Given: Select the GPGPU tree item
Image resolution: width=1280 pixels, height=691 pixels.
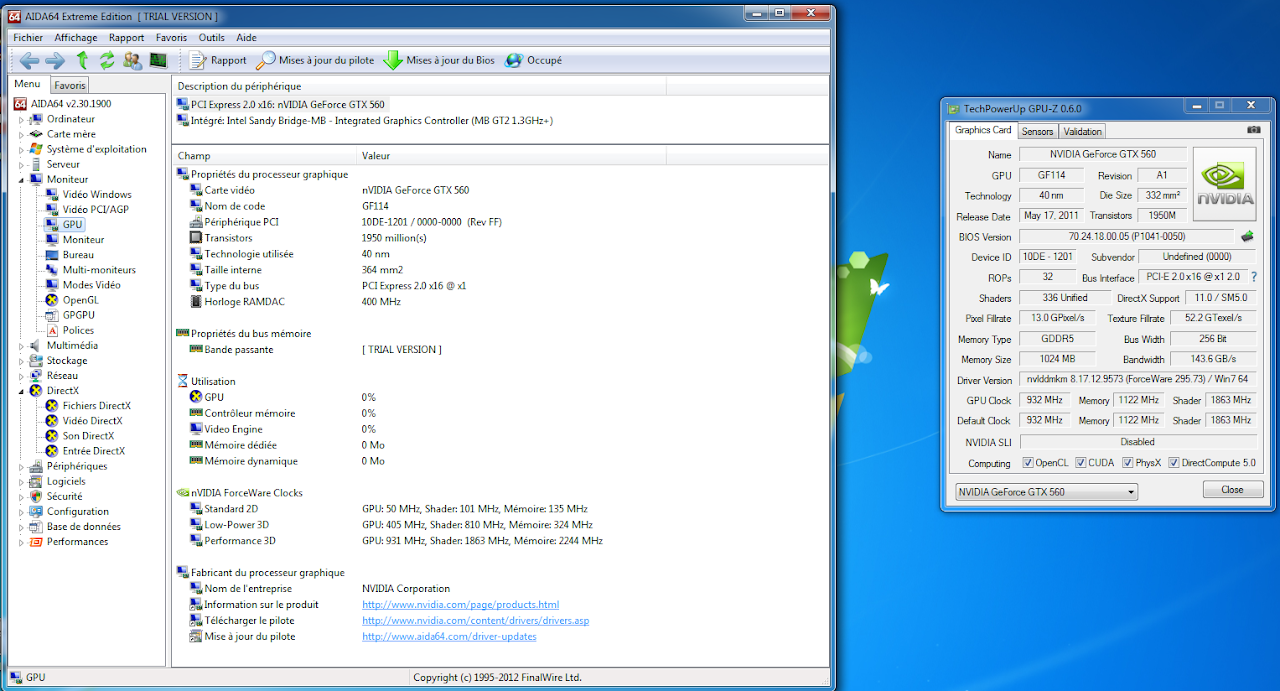Looking at the screenshot, I should [x=70, y=315].
